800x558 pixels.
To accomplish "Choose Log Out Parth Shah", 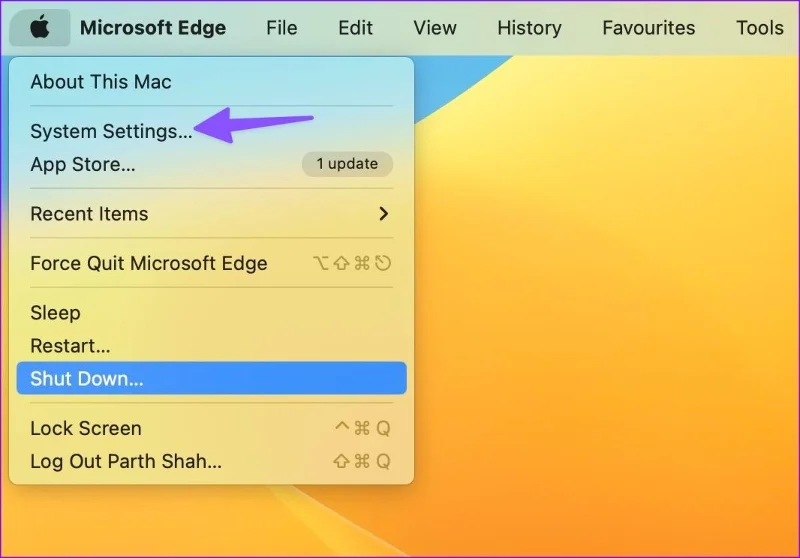I will [x=211, y=461].
